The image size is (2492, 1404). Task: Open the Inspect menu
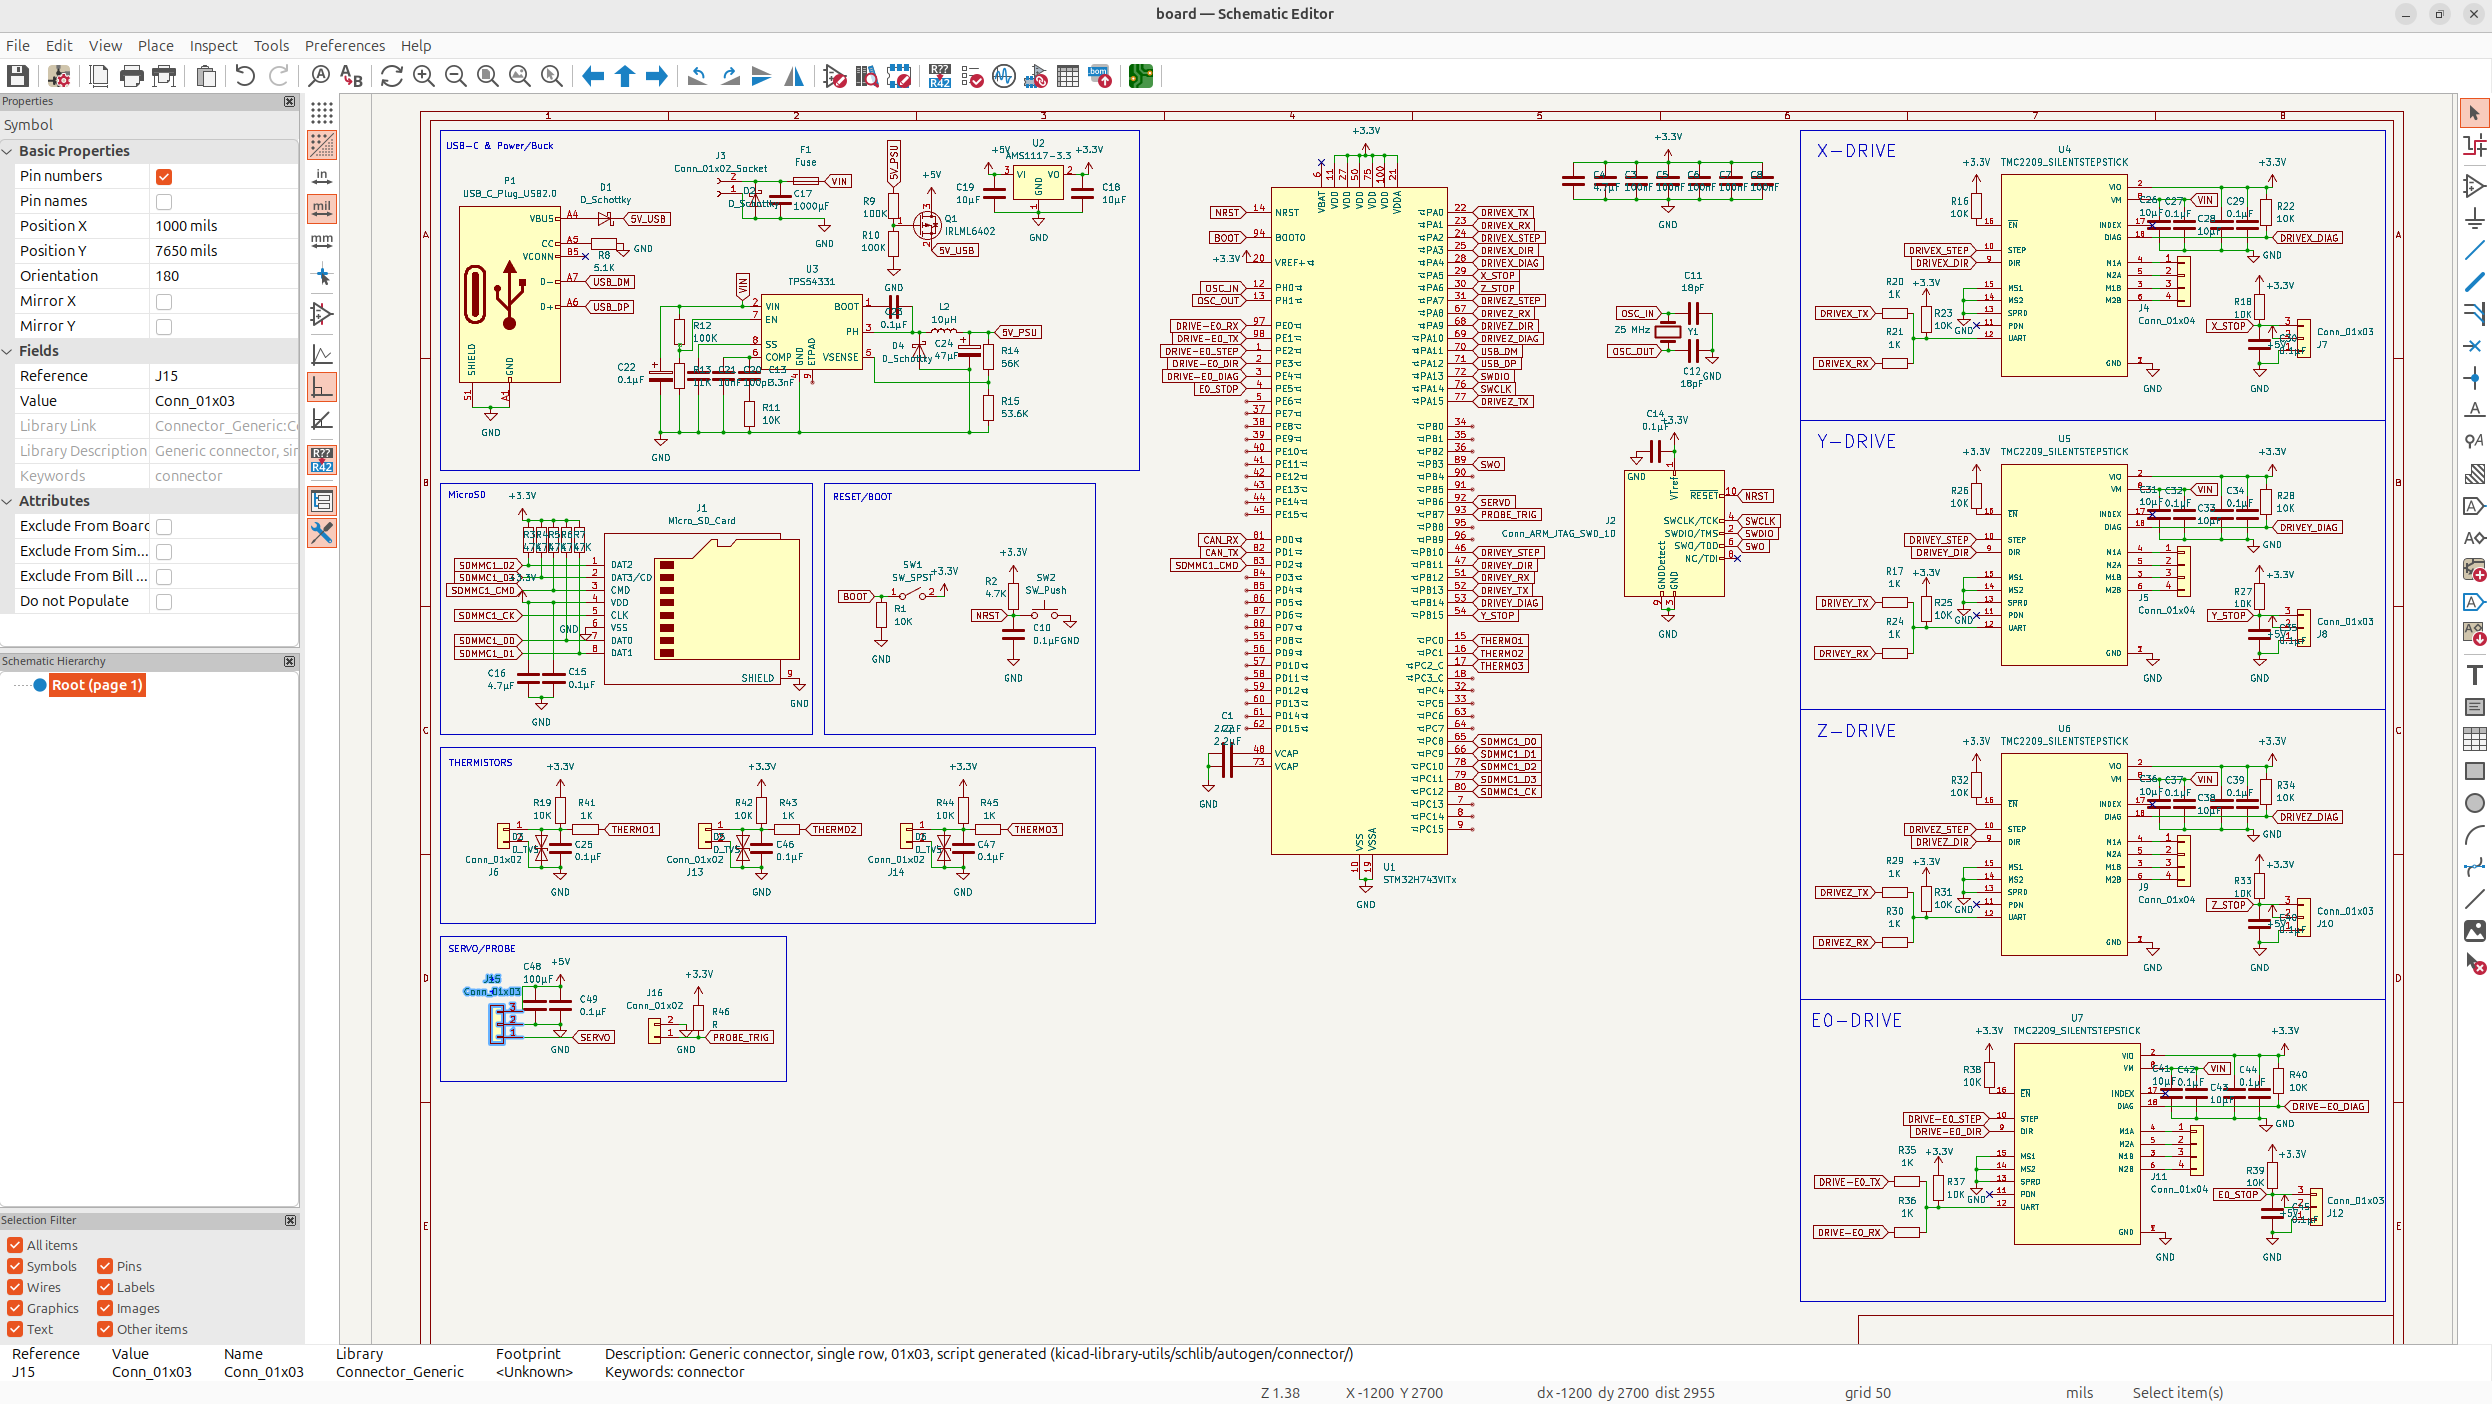click(213, 46)
